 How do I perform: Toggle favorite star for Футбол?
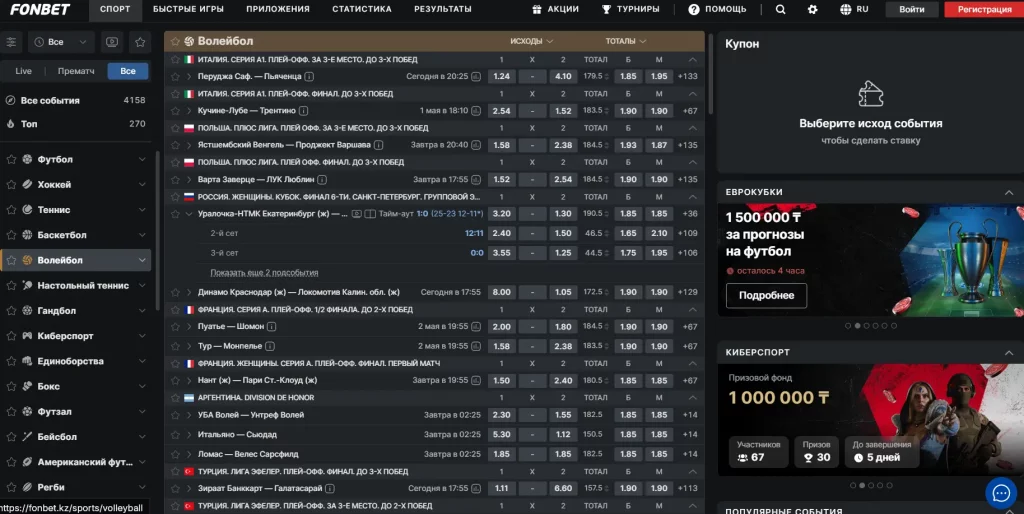tap(11, 159)
